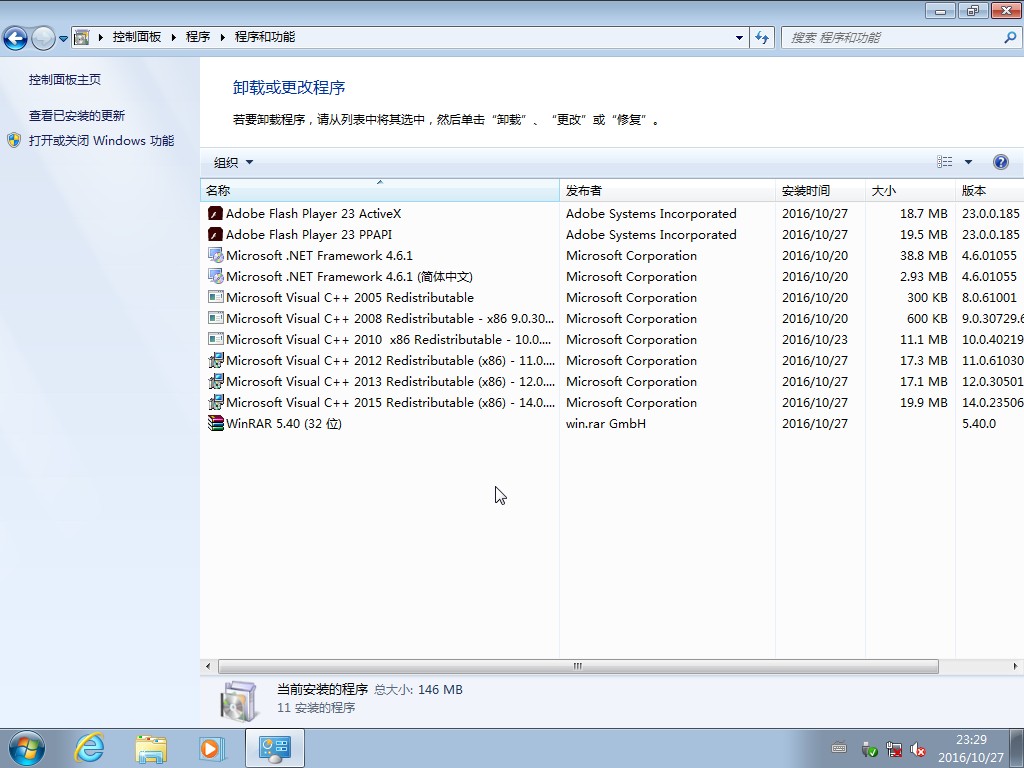Open 查看已安装的更新 link
The height and width of the screenshot is (768, 1024).
76,116
